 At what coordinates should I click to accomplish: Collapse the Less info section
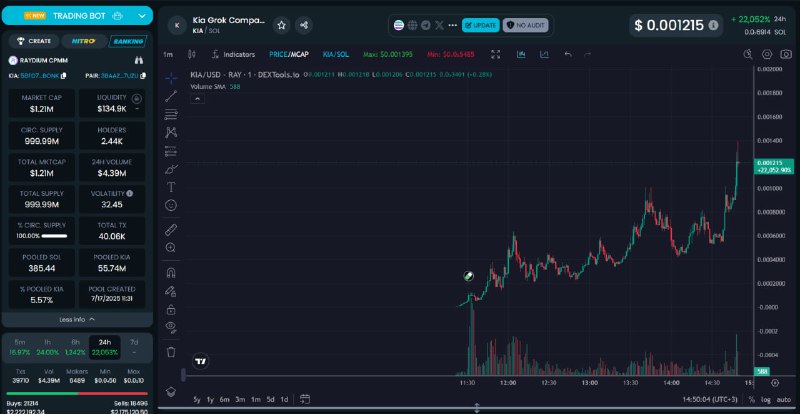tap(77, 320)
